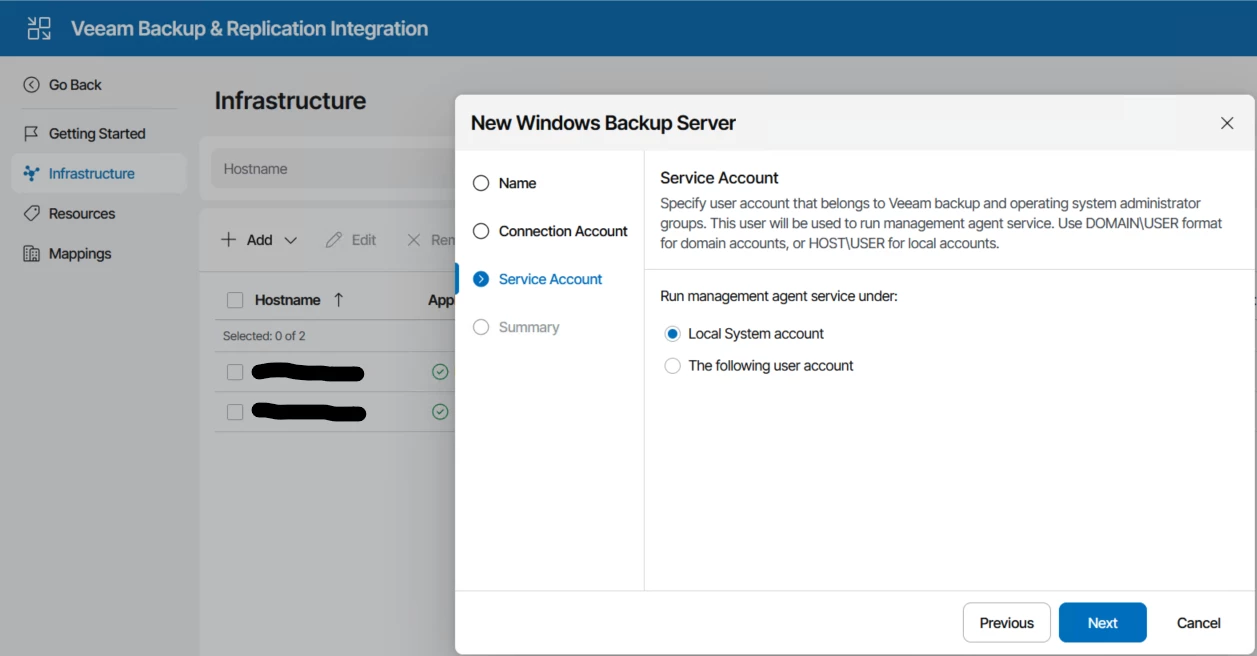Screen dimensions: 1257x656
Task: Click the Infrastructure nodes icon
Action: (x=31, y=173)
